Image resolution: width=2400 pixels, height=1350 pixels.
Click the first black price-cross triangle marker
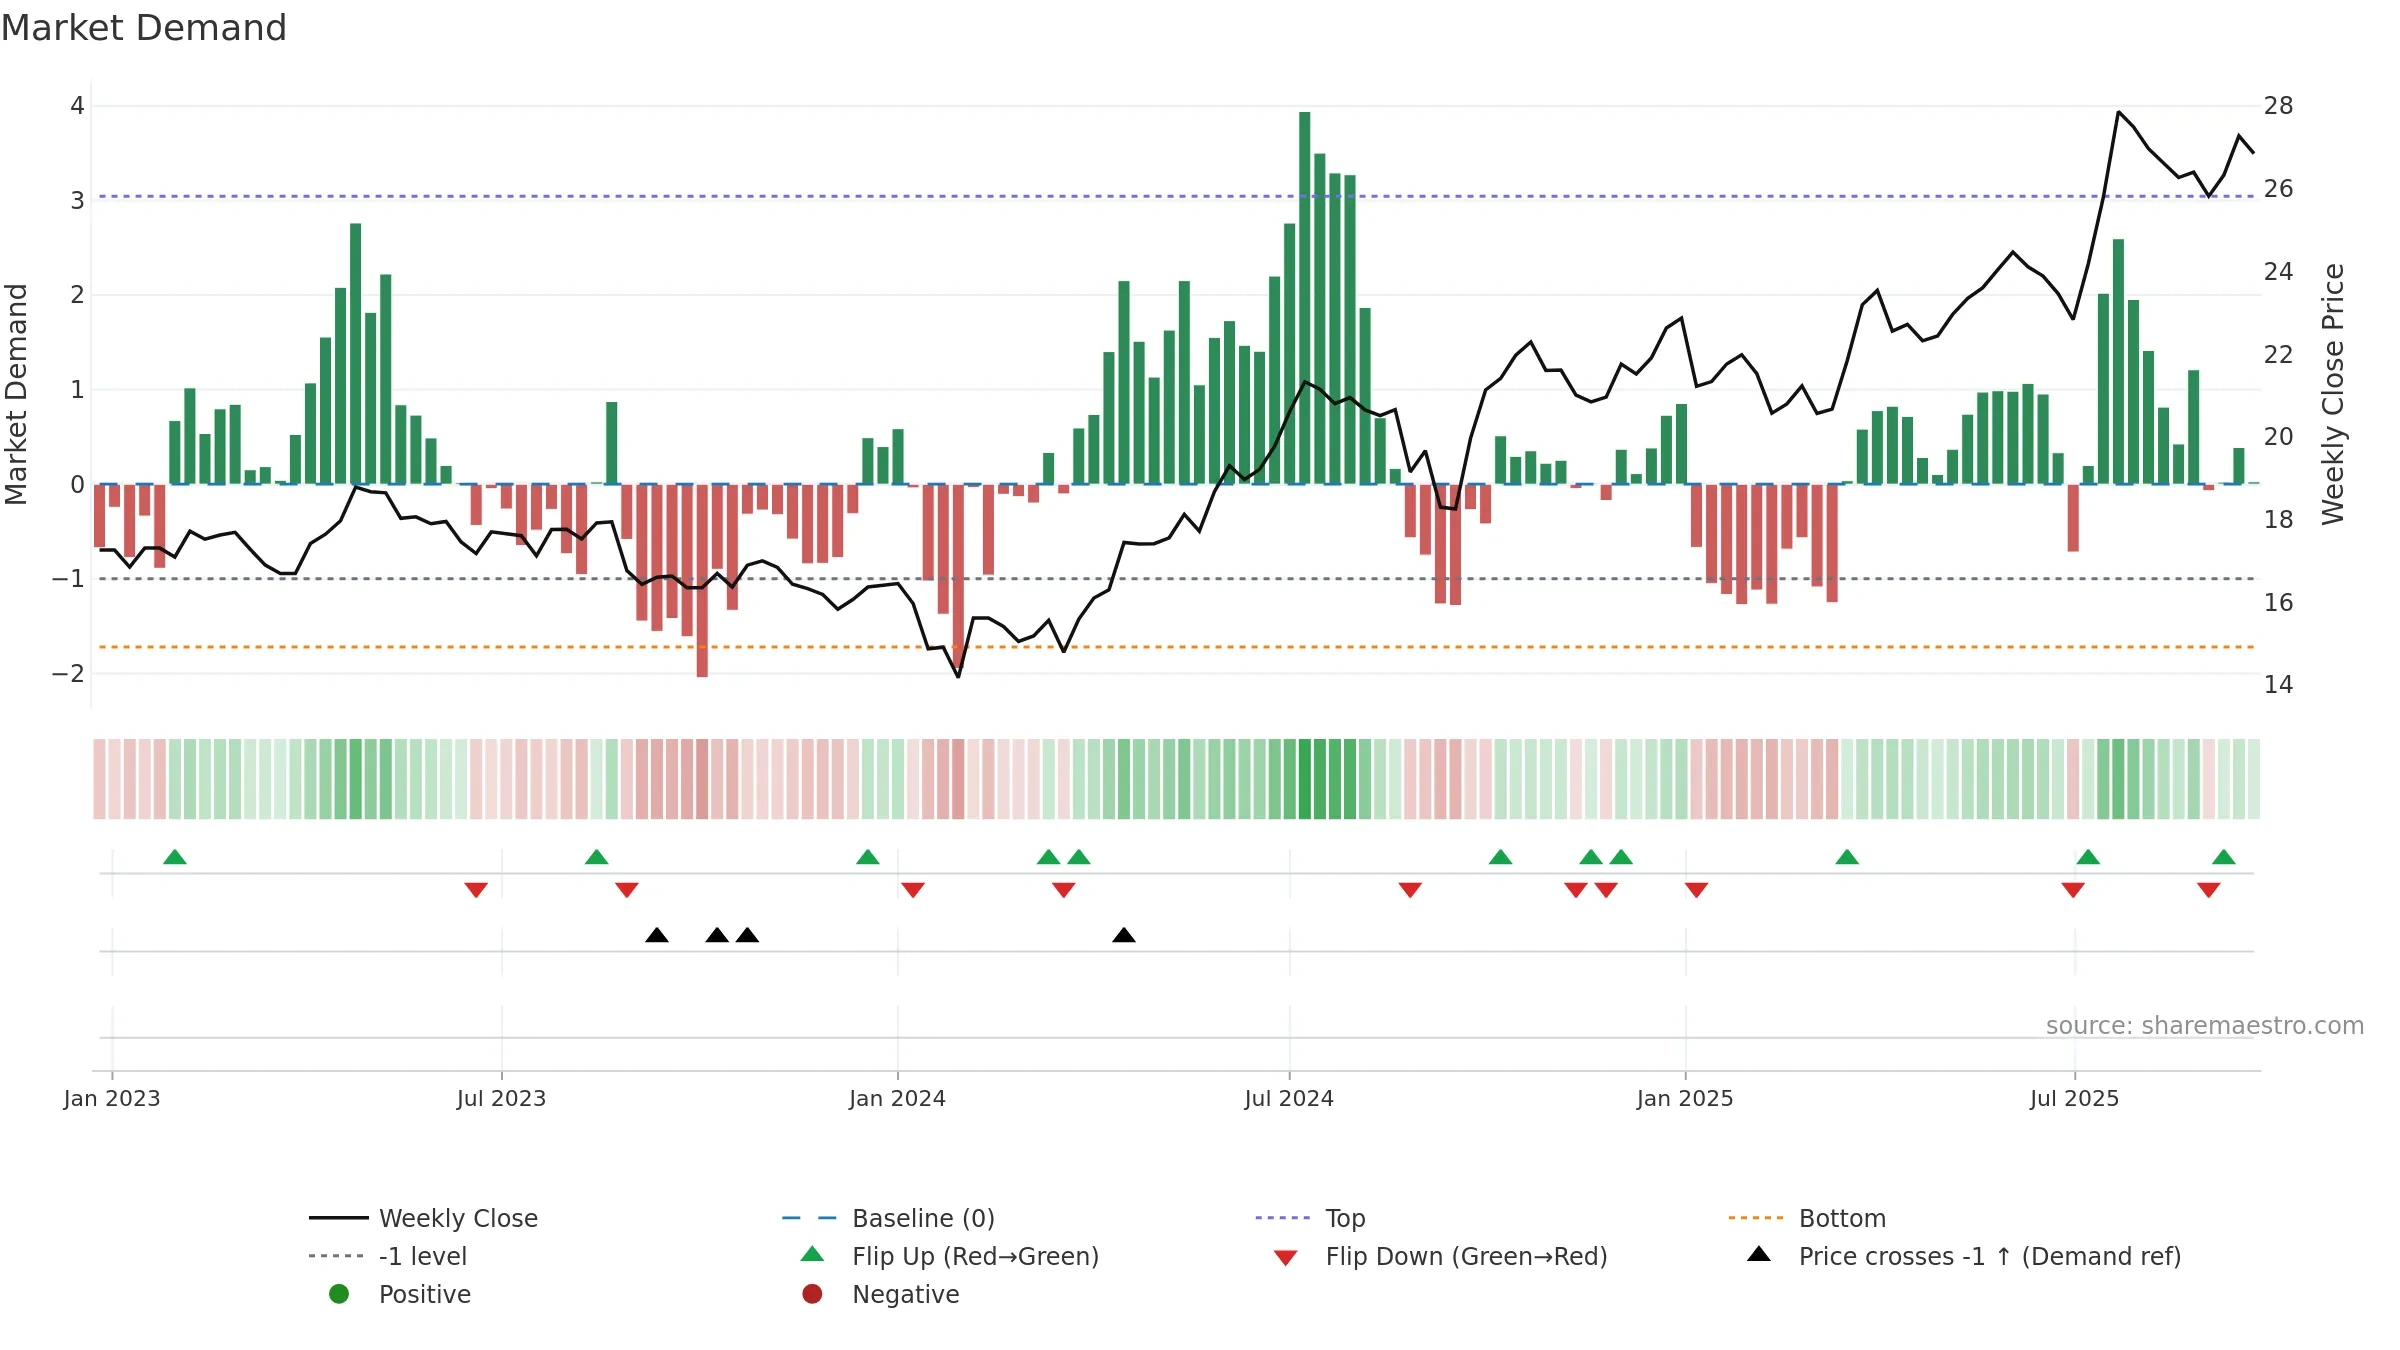(657, 935)
